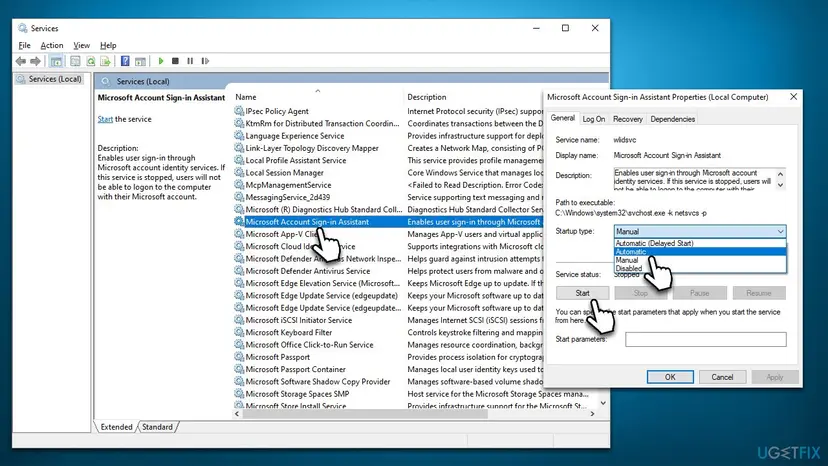This screenshot has height=466, width=828.
Task: Close the Properties dialog with X
Action: point(793,97)
